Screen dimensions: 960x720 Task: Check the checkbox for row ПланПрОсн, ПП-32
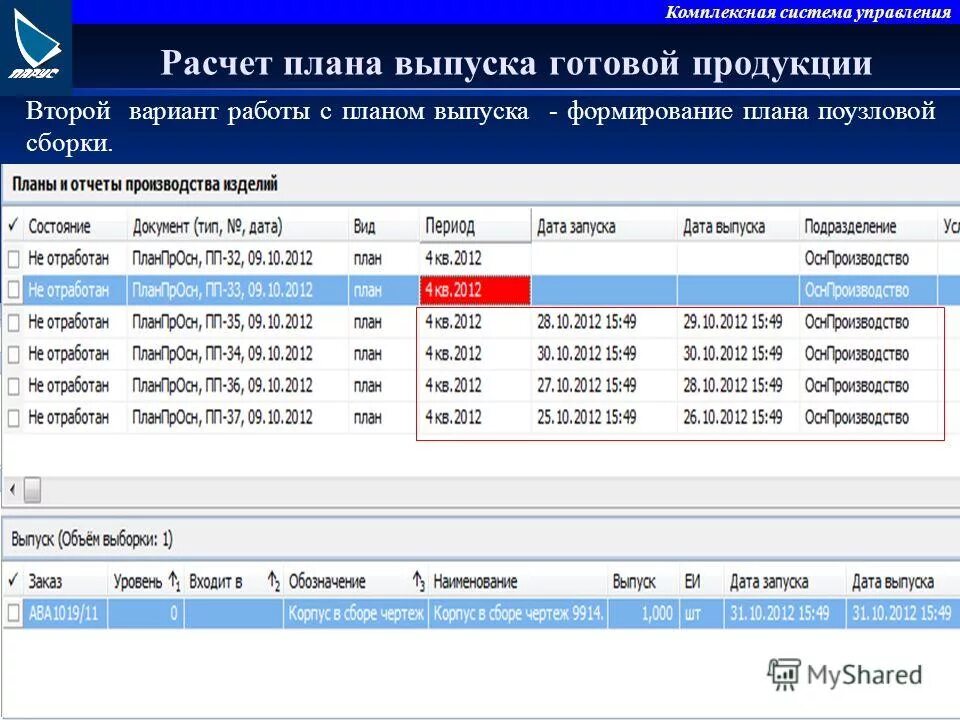tap(13, 257)
